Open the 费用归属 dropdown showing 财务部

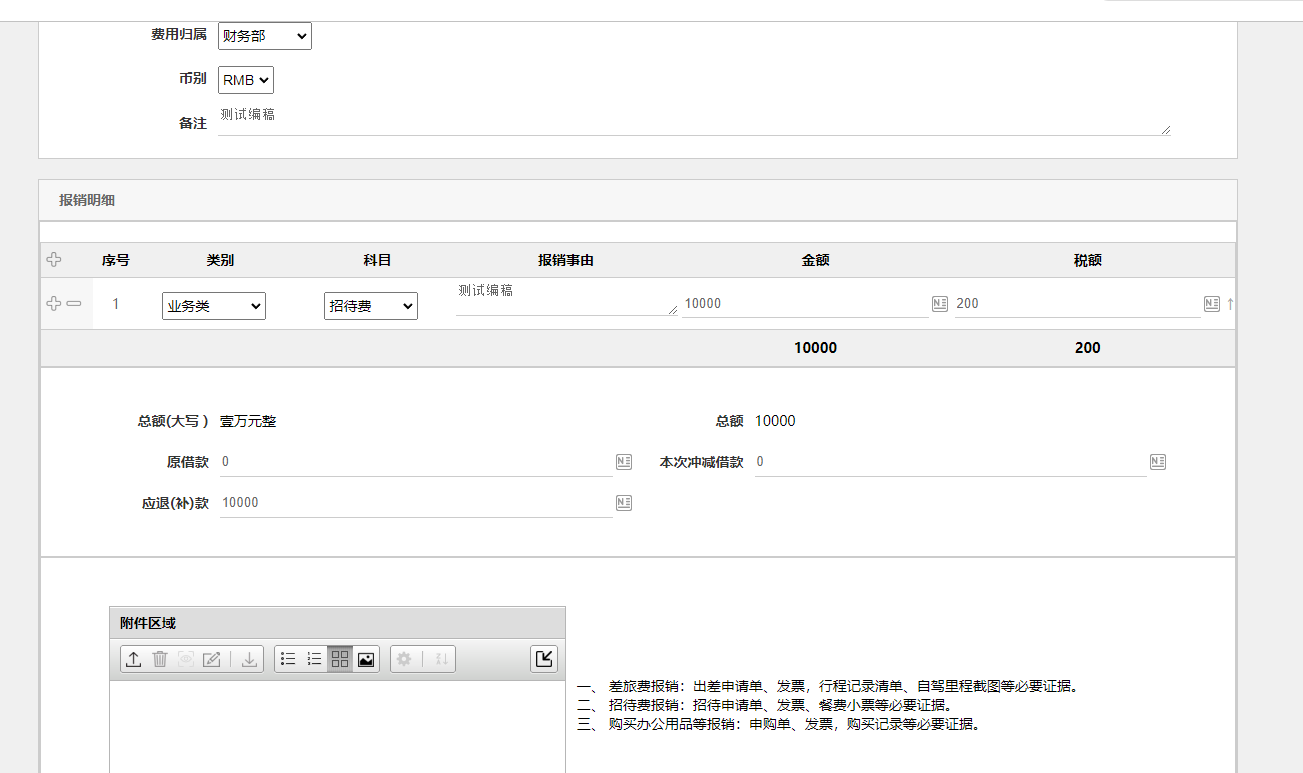tap(265, 36)
